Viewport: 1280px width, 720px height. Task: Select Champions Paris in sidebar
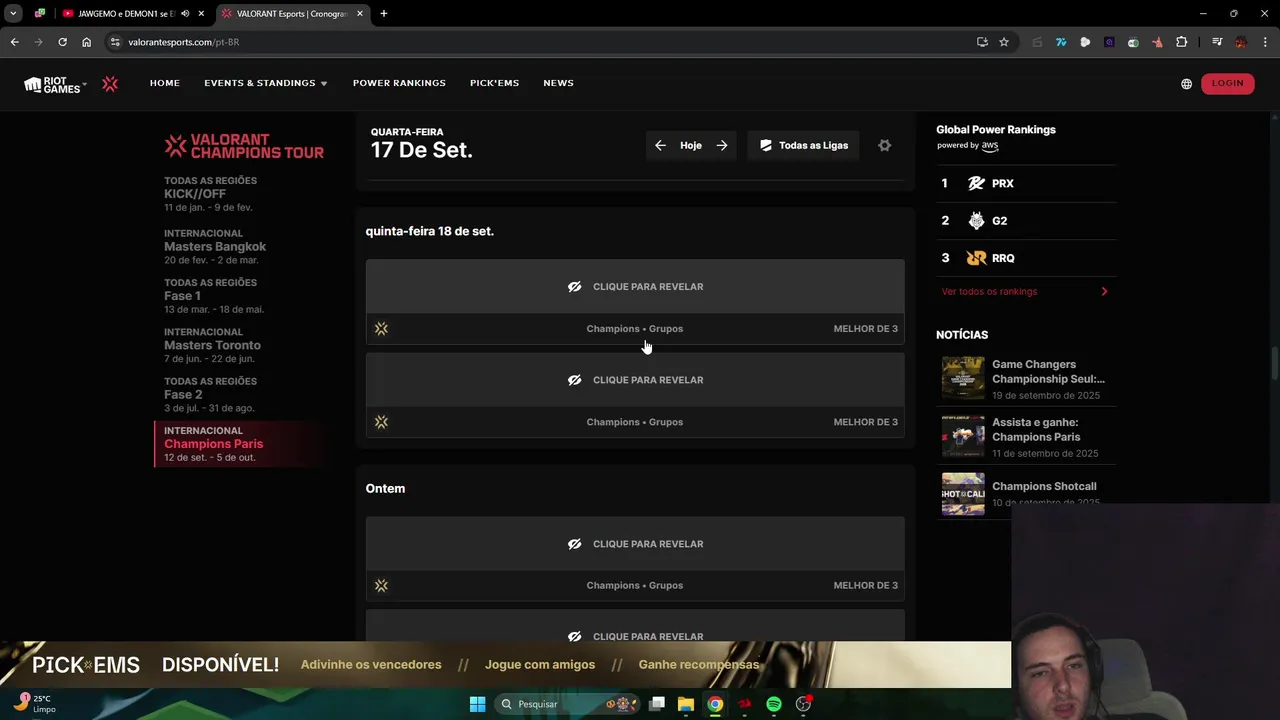coord(240,444)
